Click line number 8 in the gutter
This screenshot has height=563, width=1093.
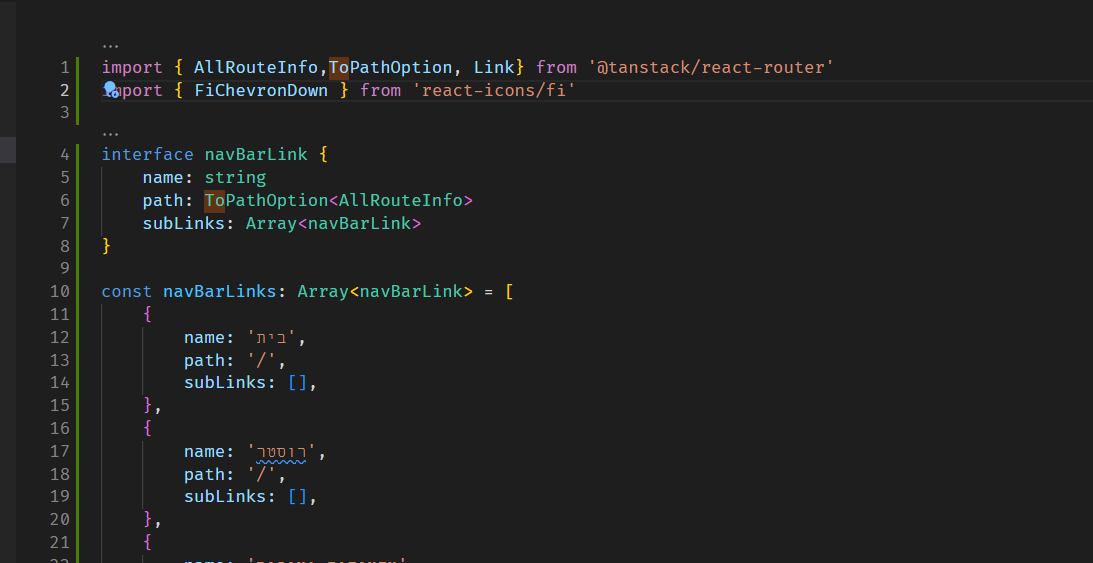pos(65,246)
